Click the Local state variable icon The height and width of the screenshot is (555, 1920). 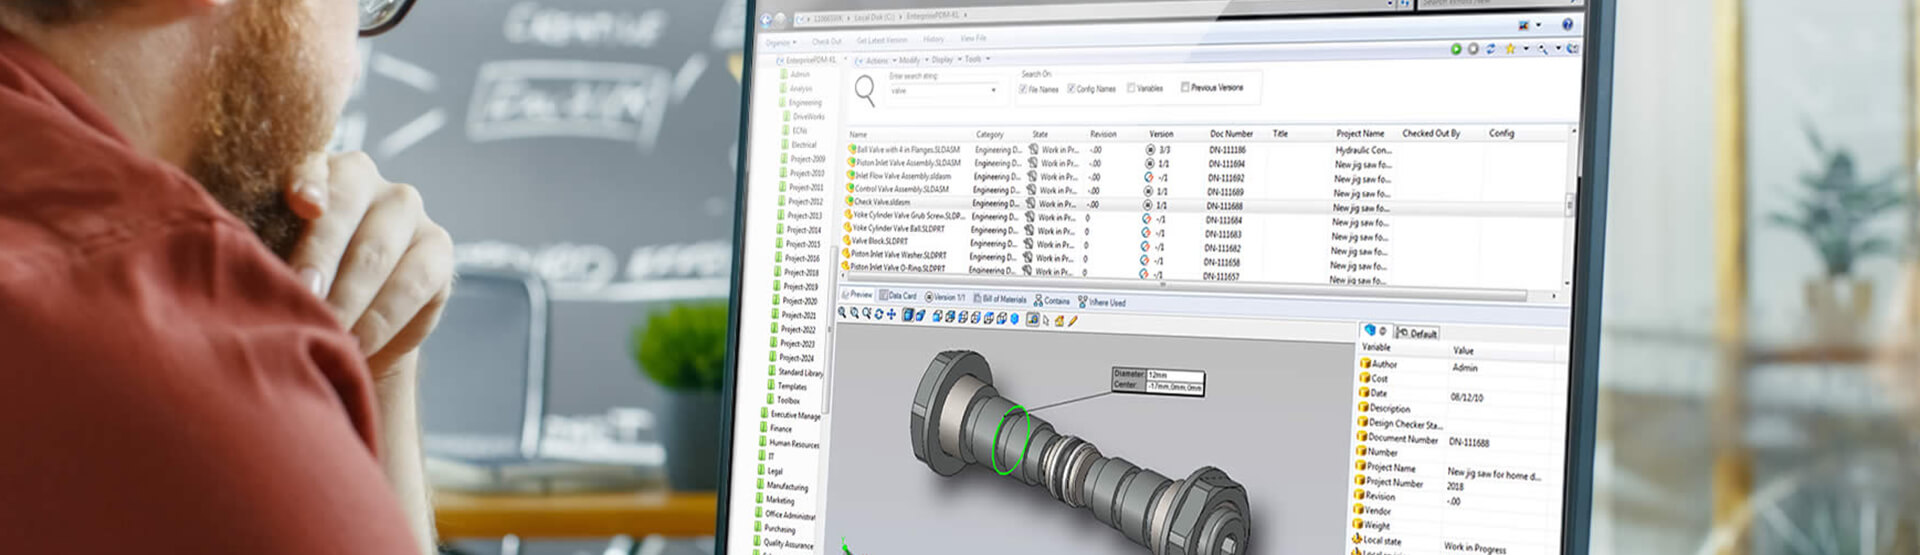coord(1357,539)
